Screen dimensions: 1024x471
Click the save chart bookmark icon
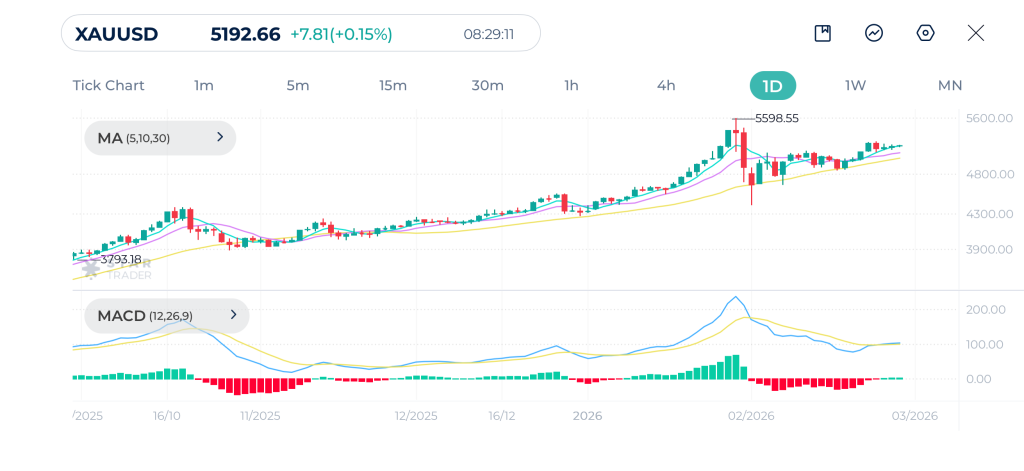(x=823, y=33)
